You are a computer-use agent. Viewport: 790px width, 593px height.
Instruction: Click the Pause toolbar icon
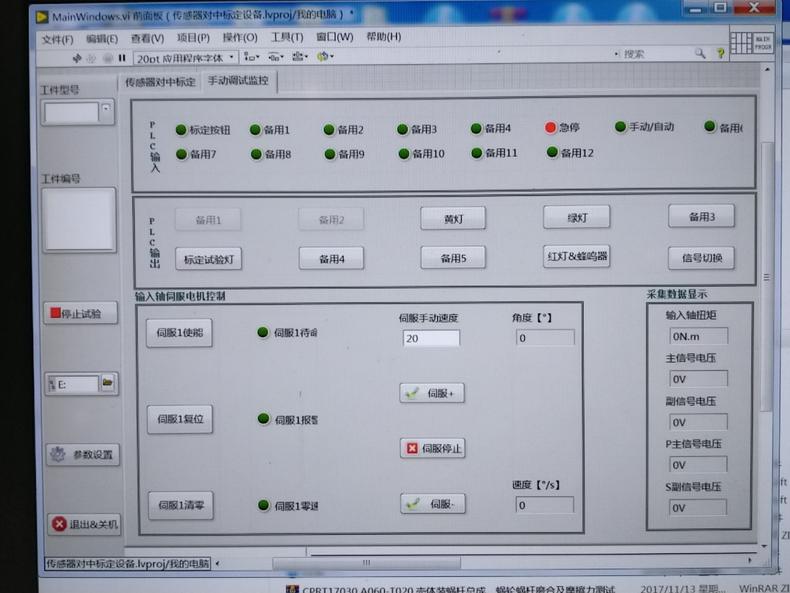(x=122, y=58)
